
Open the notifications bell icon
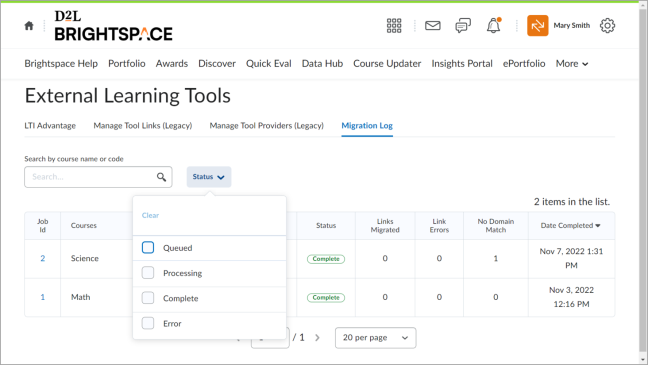point(493,26)
